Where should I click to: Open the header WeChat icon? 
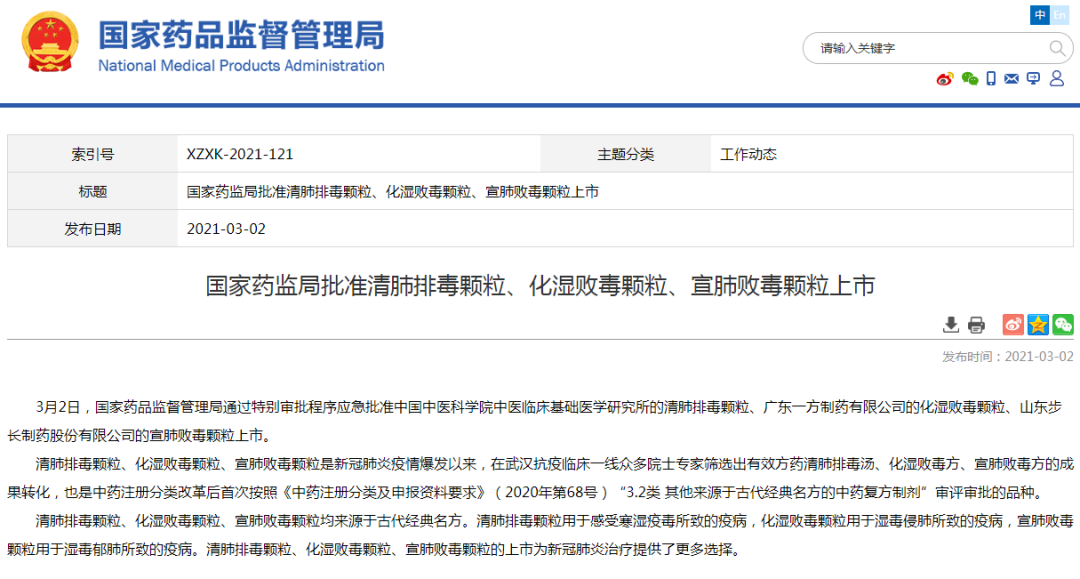tap(969, 79)
